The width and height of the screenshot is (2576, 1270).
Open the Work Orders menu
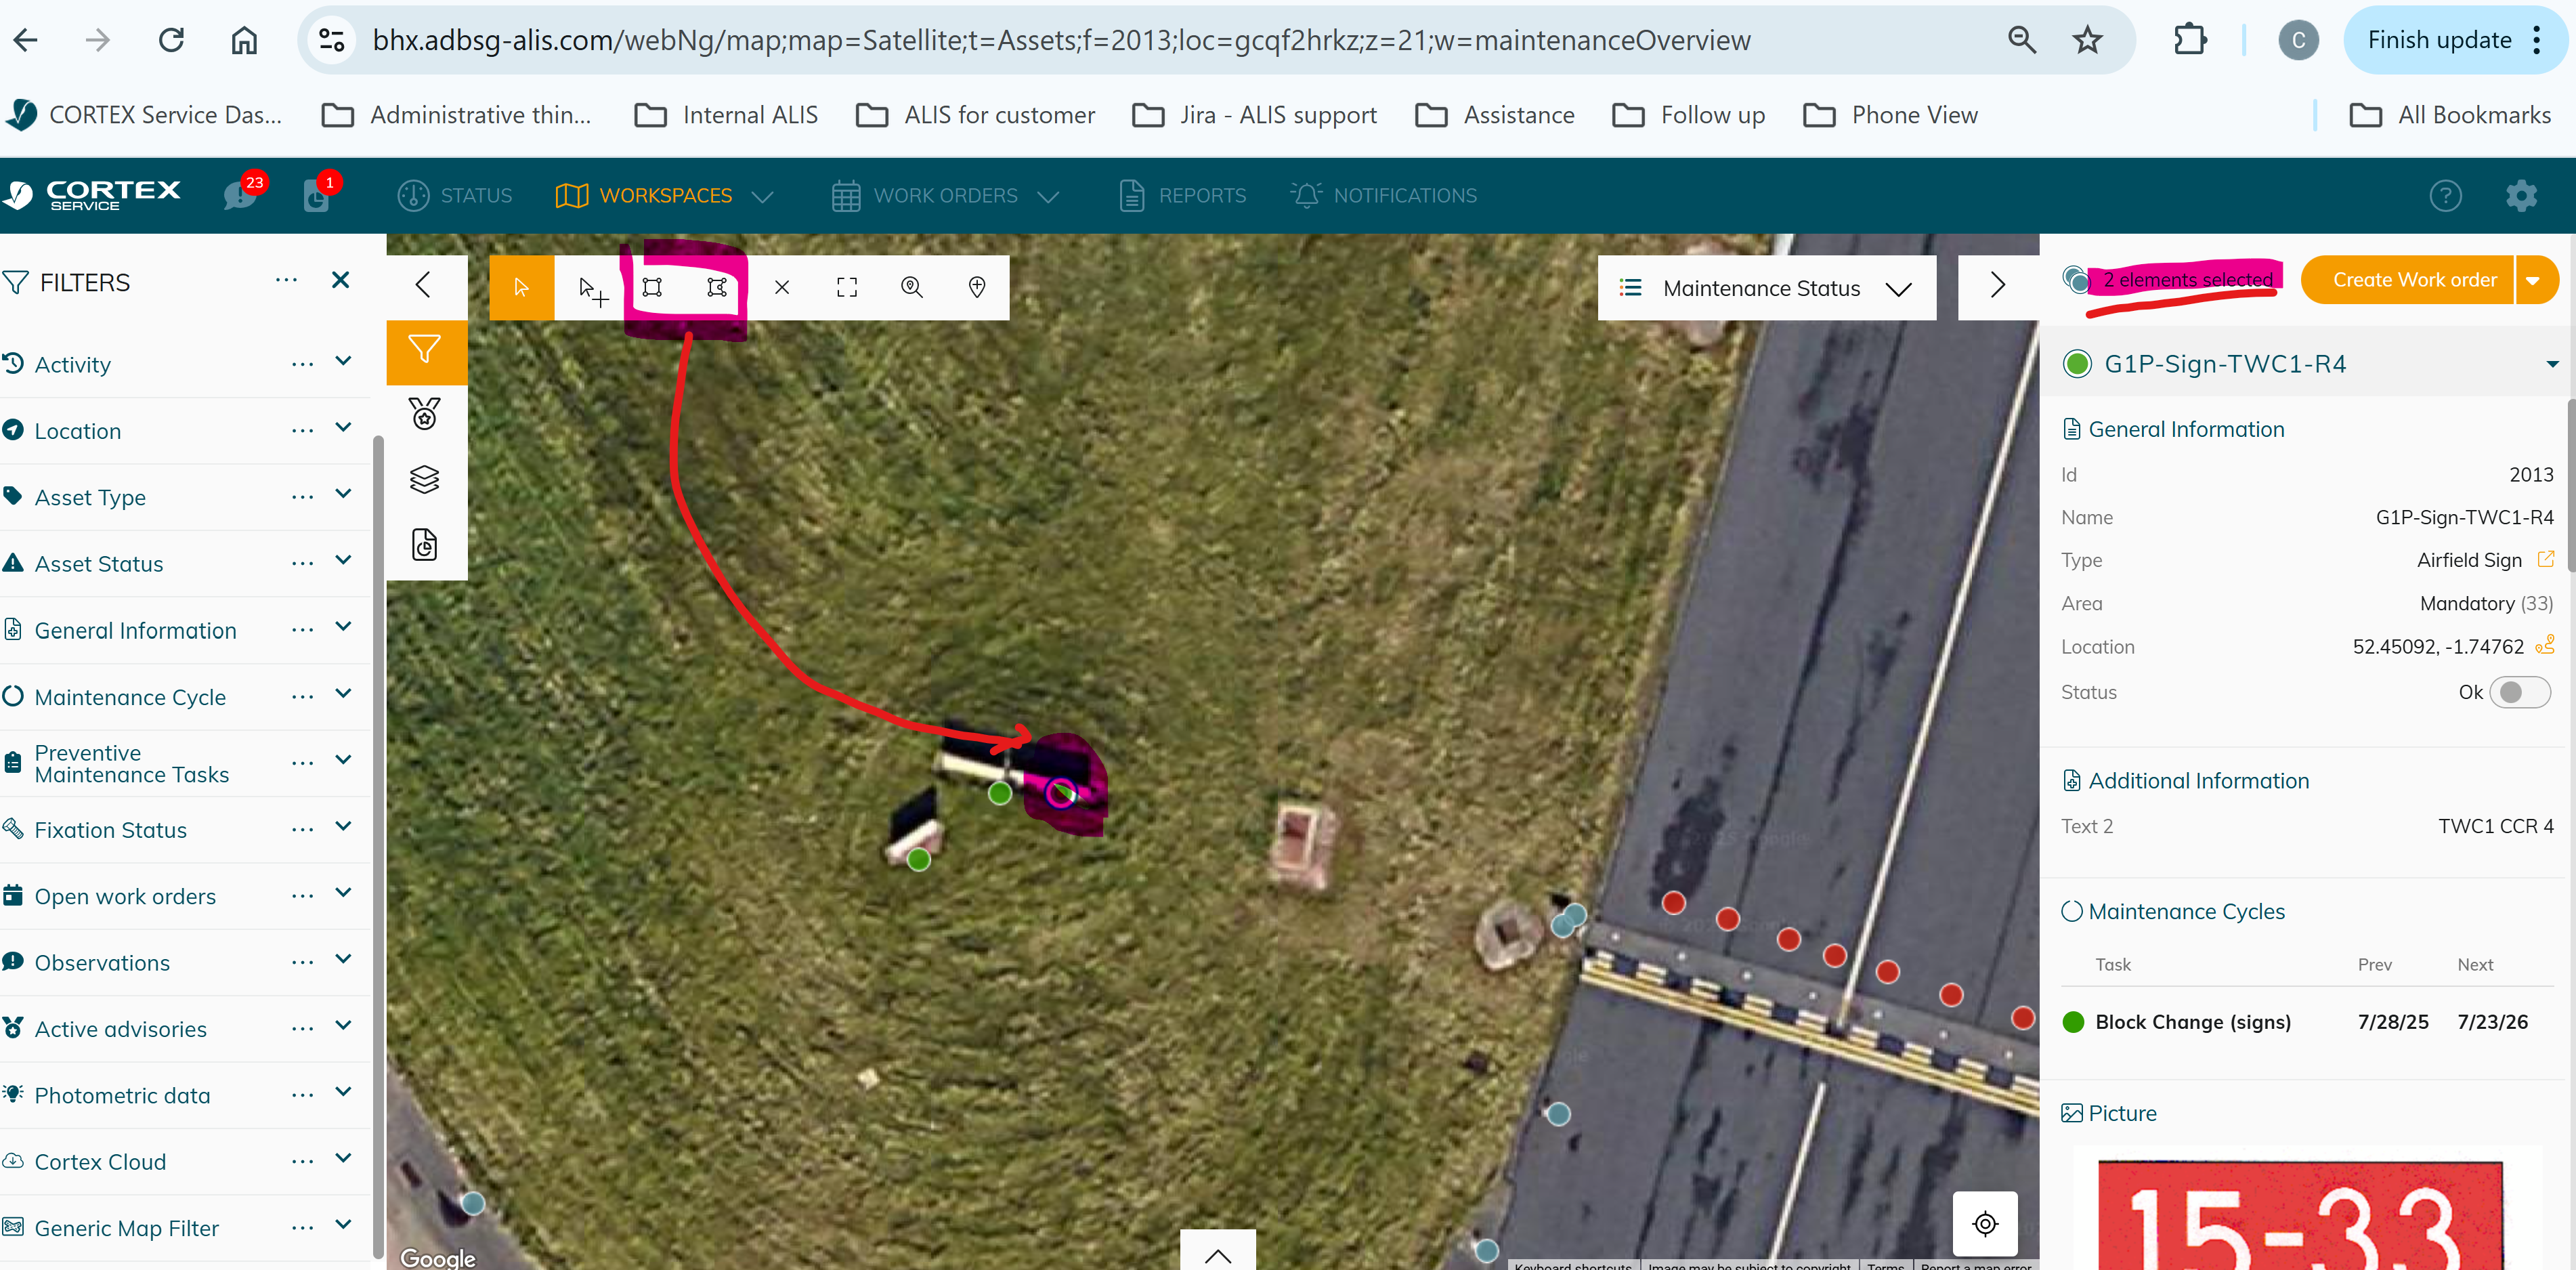click(x=945, y=196)
